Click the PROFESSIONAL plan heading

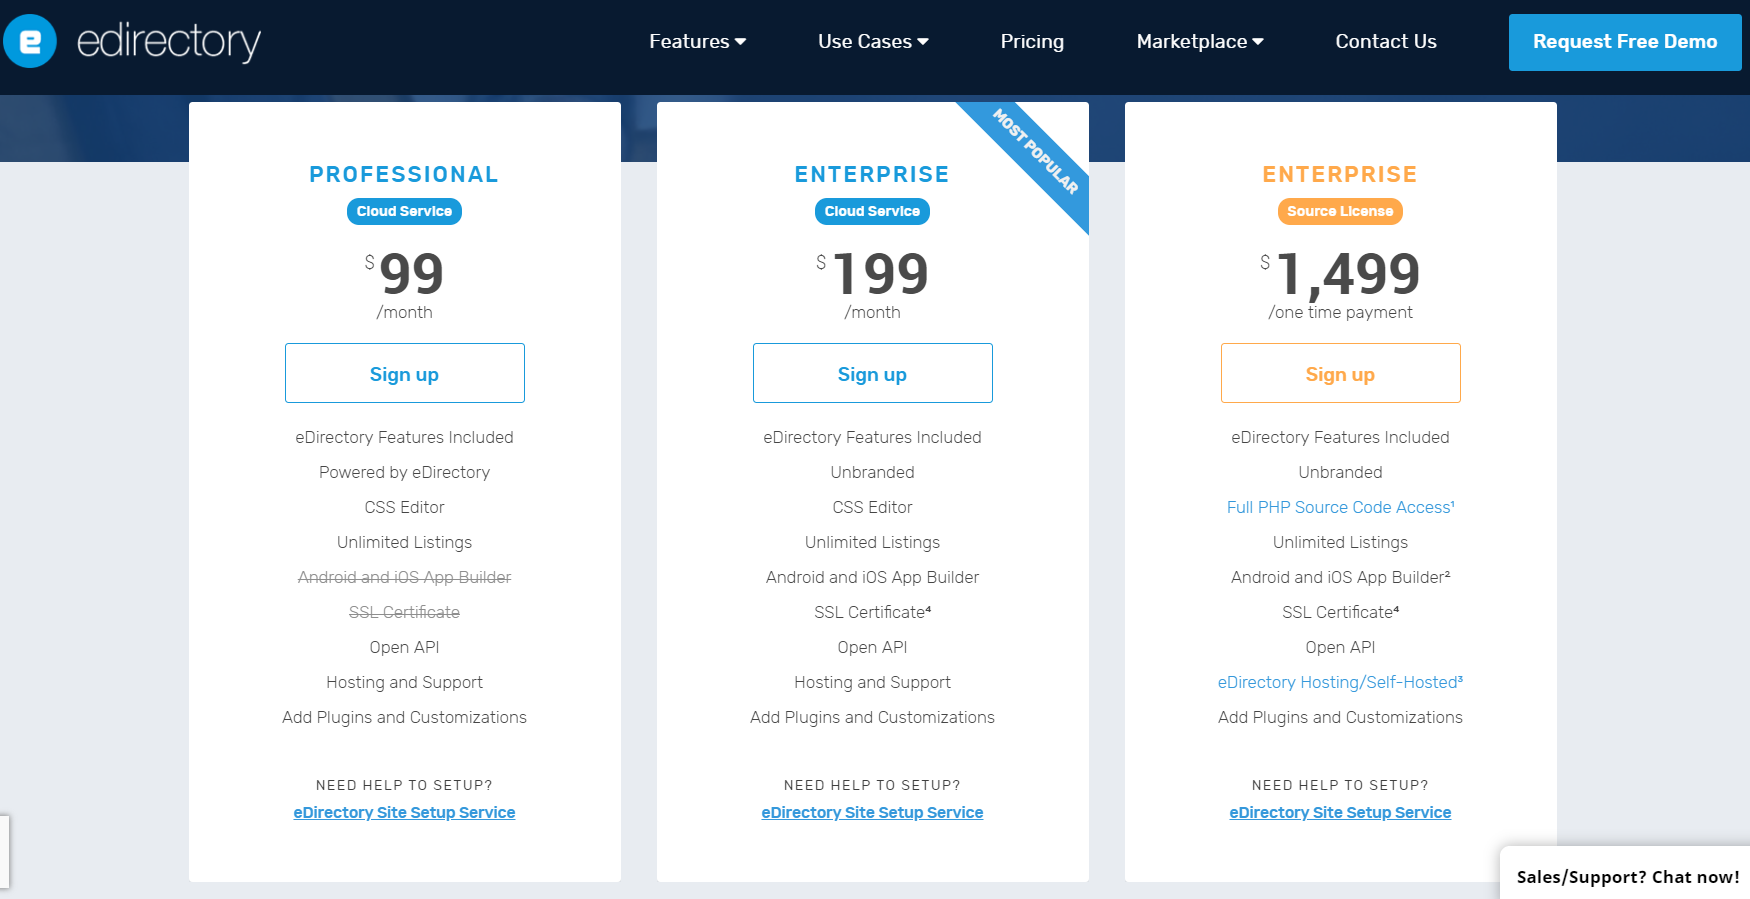click(x=404, y=174)
